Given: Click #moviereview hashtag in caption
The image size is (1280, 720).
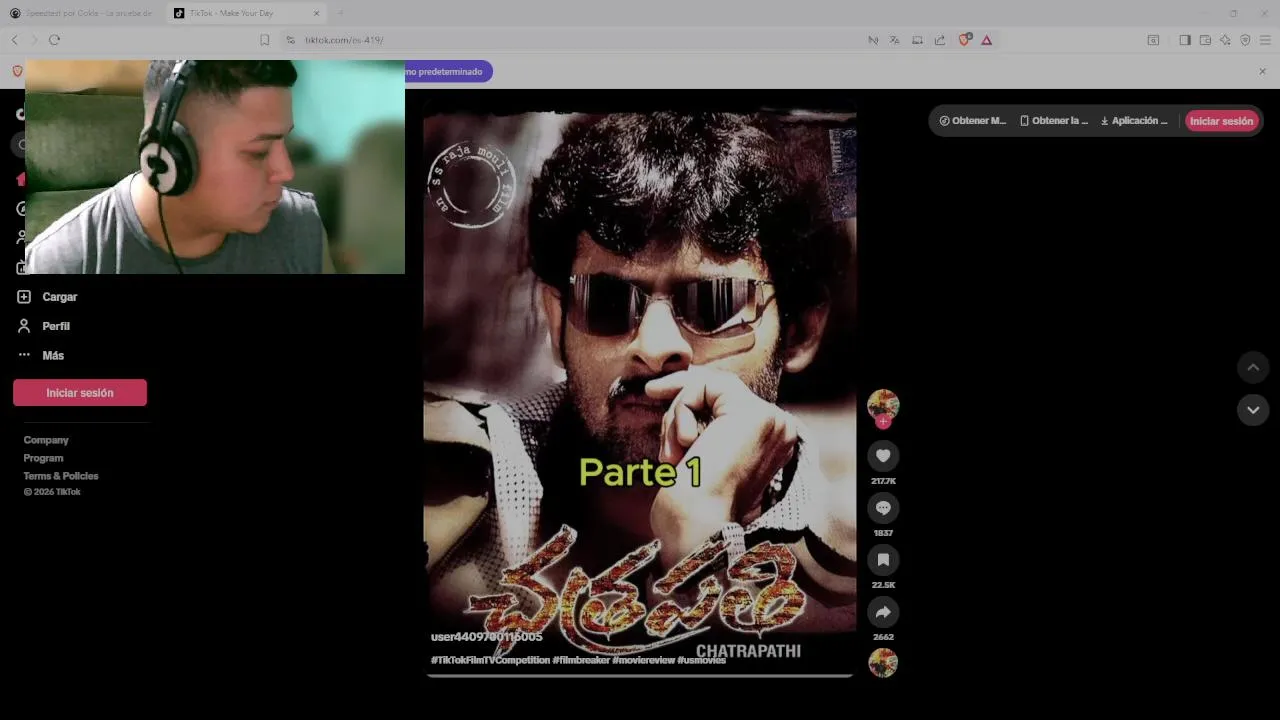Looking at the screenshot, I should pos(644,660).
